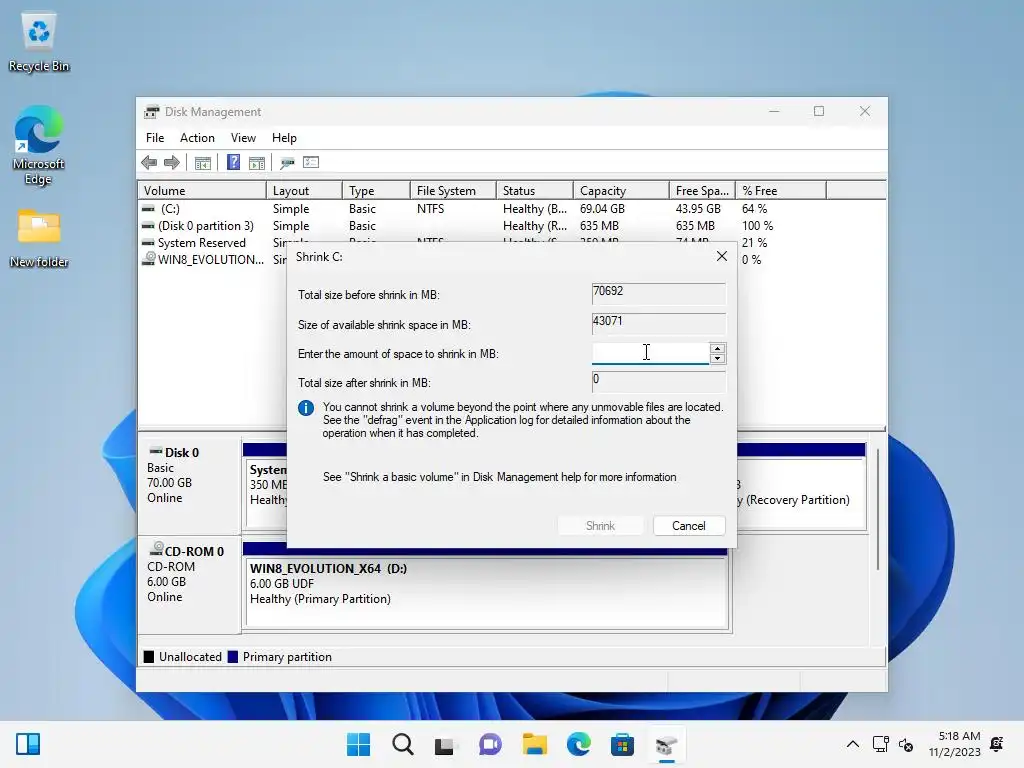This screenshot has height=768, width=1024.
Task: Open the Windows Start menu
Action: point(359,744)
